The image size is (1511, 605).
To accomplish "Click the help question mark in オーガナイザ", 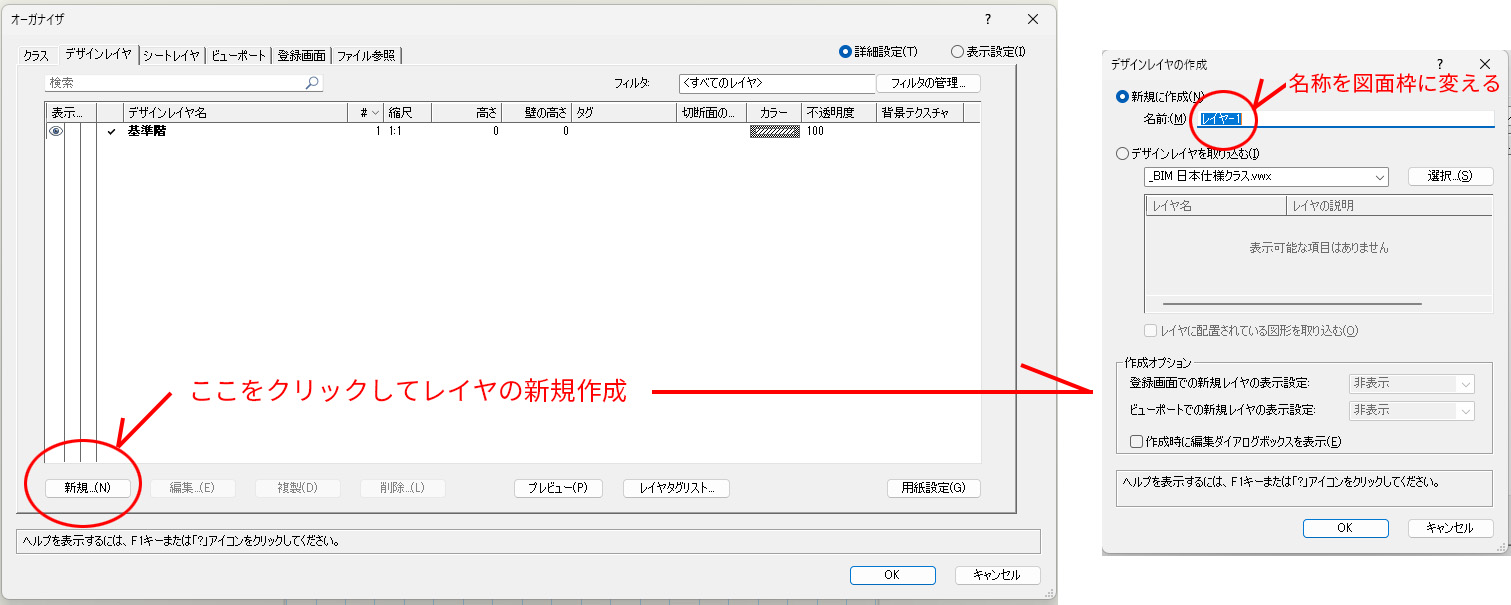I will pos(987,19).
